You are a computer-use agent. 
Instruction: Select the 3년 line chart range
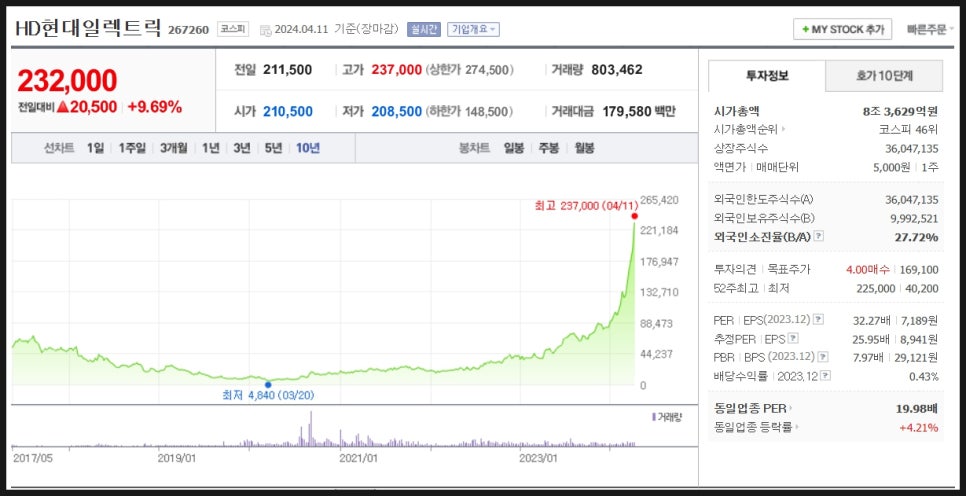click(242, 148)
